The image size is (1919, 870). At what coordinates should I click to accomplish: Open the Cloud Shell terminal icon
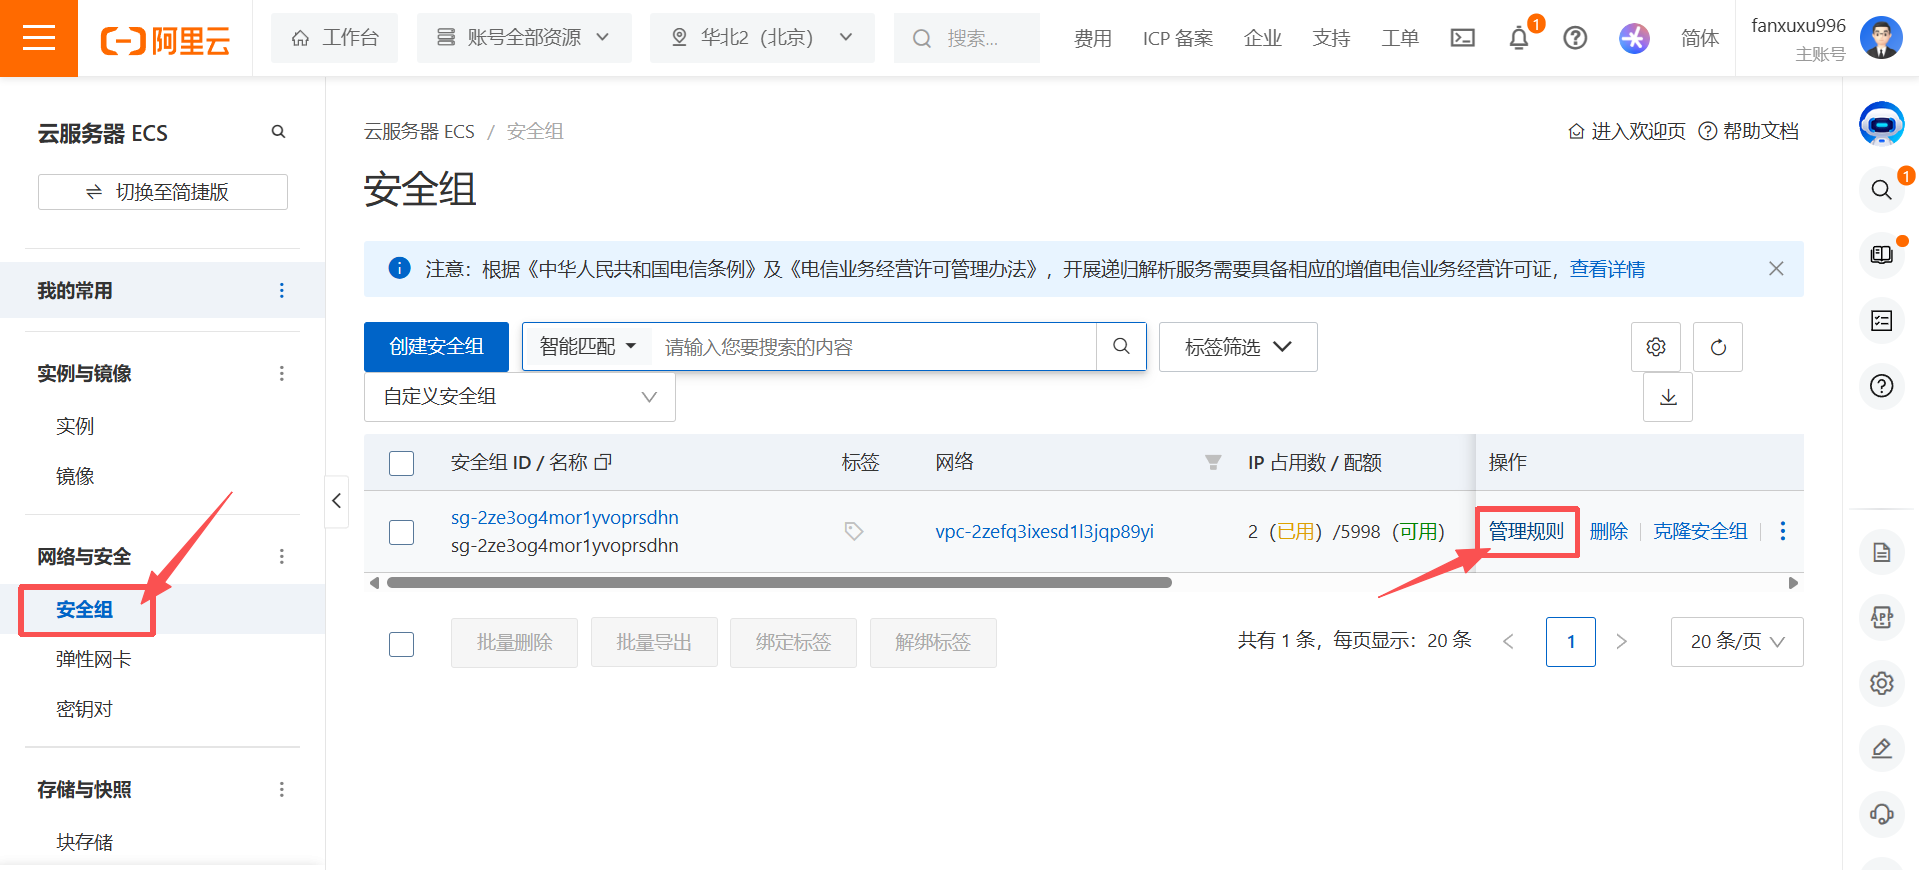point(1463,38)
